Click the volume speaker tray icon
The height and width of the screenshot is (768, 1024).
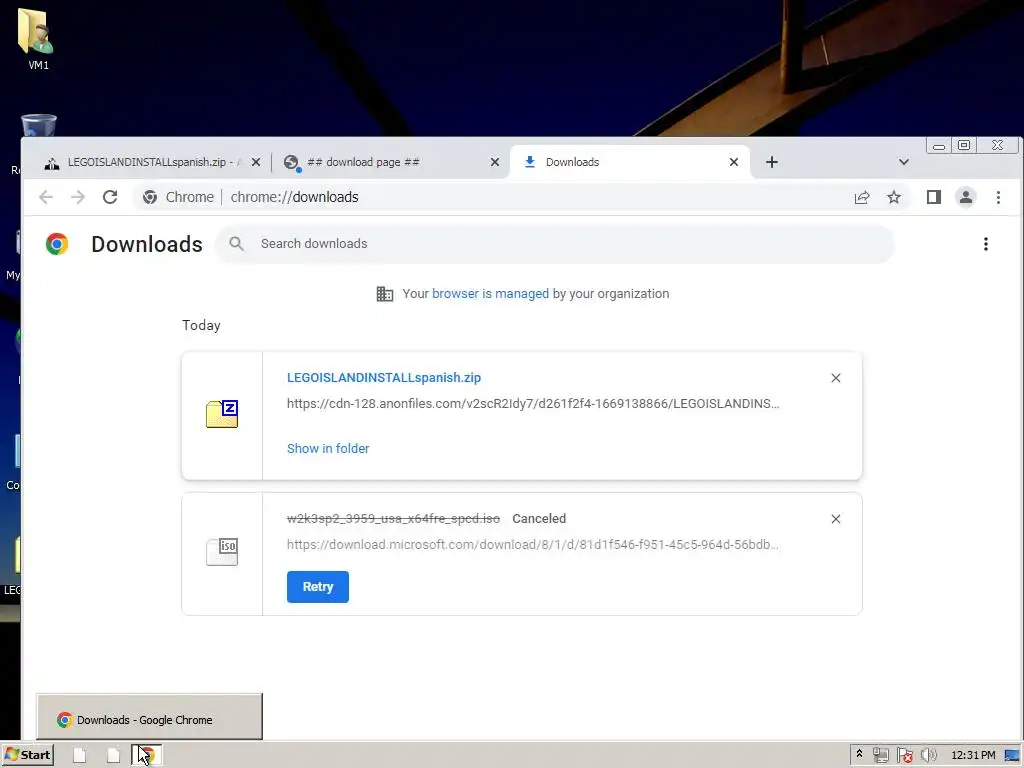click(928, 755)
